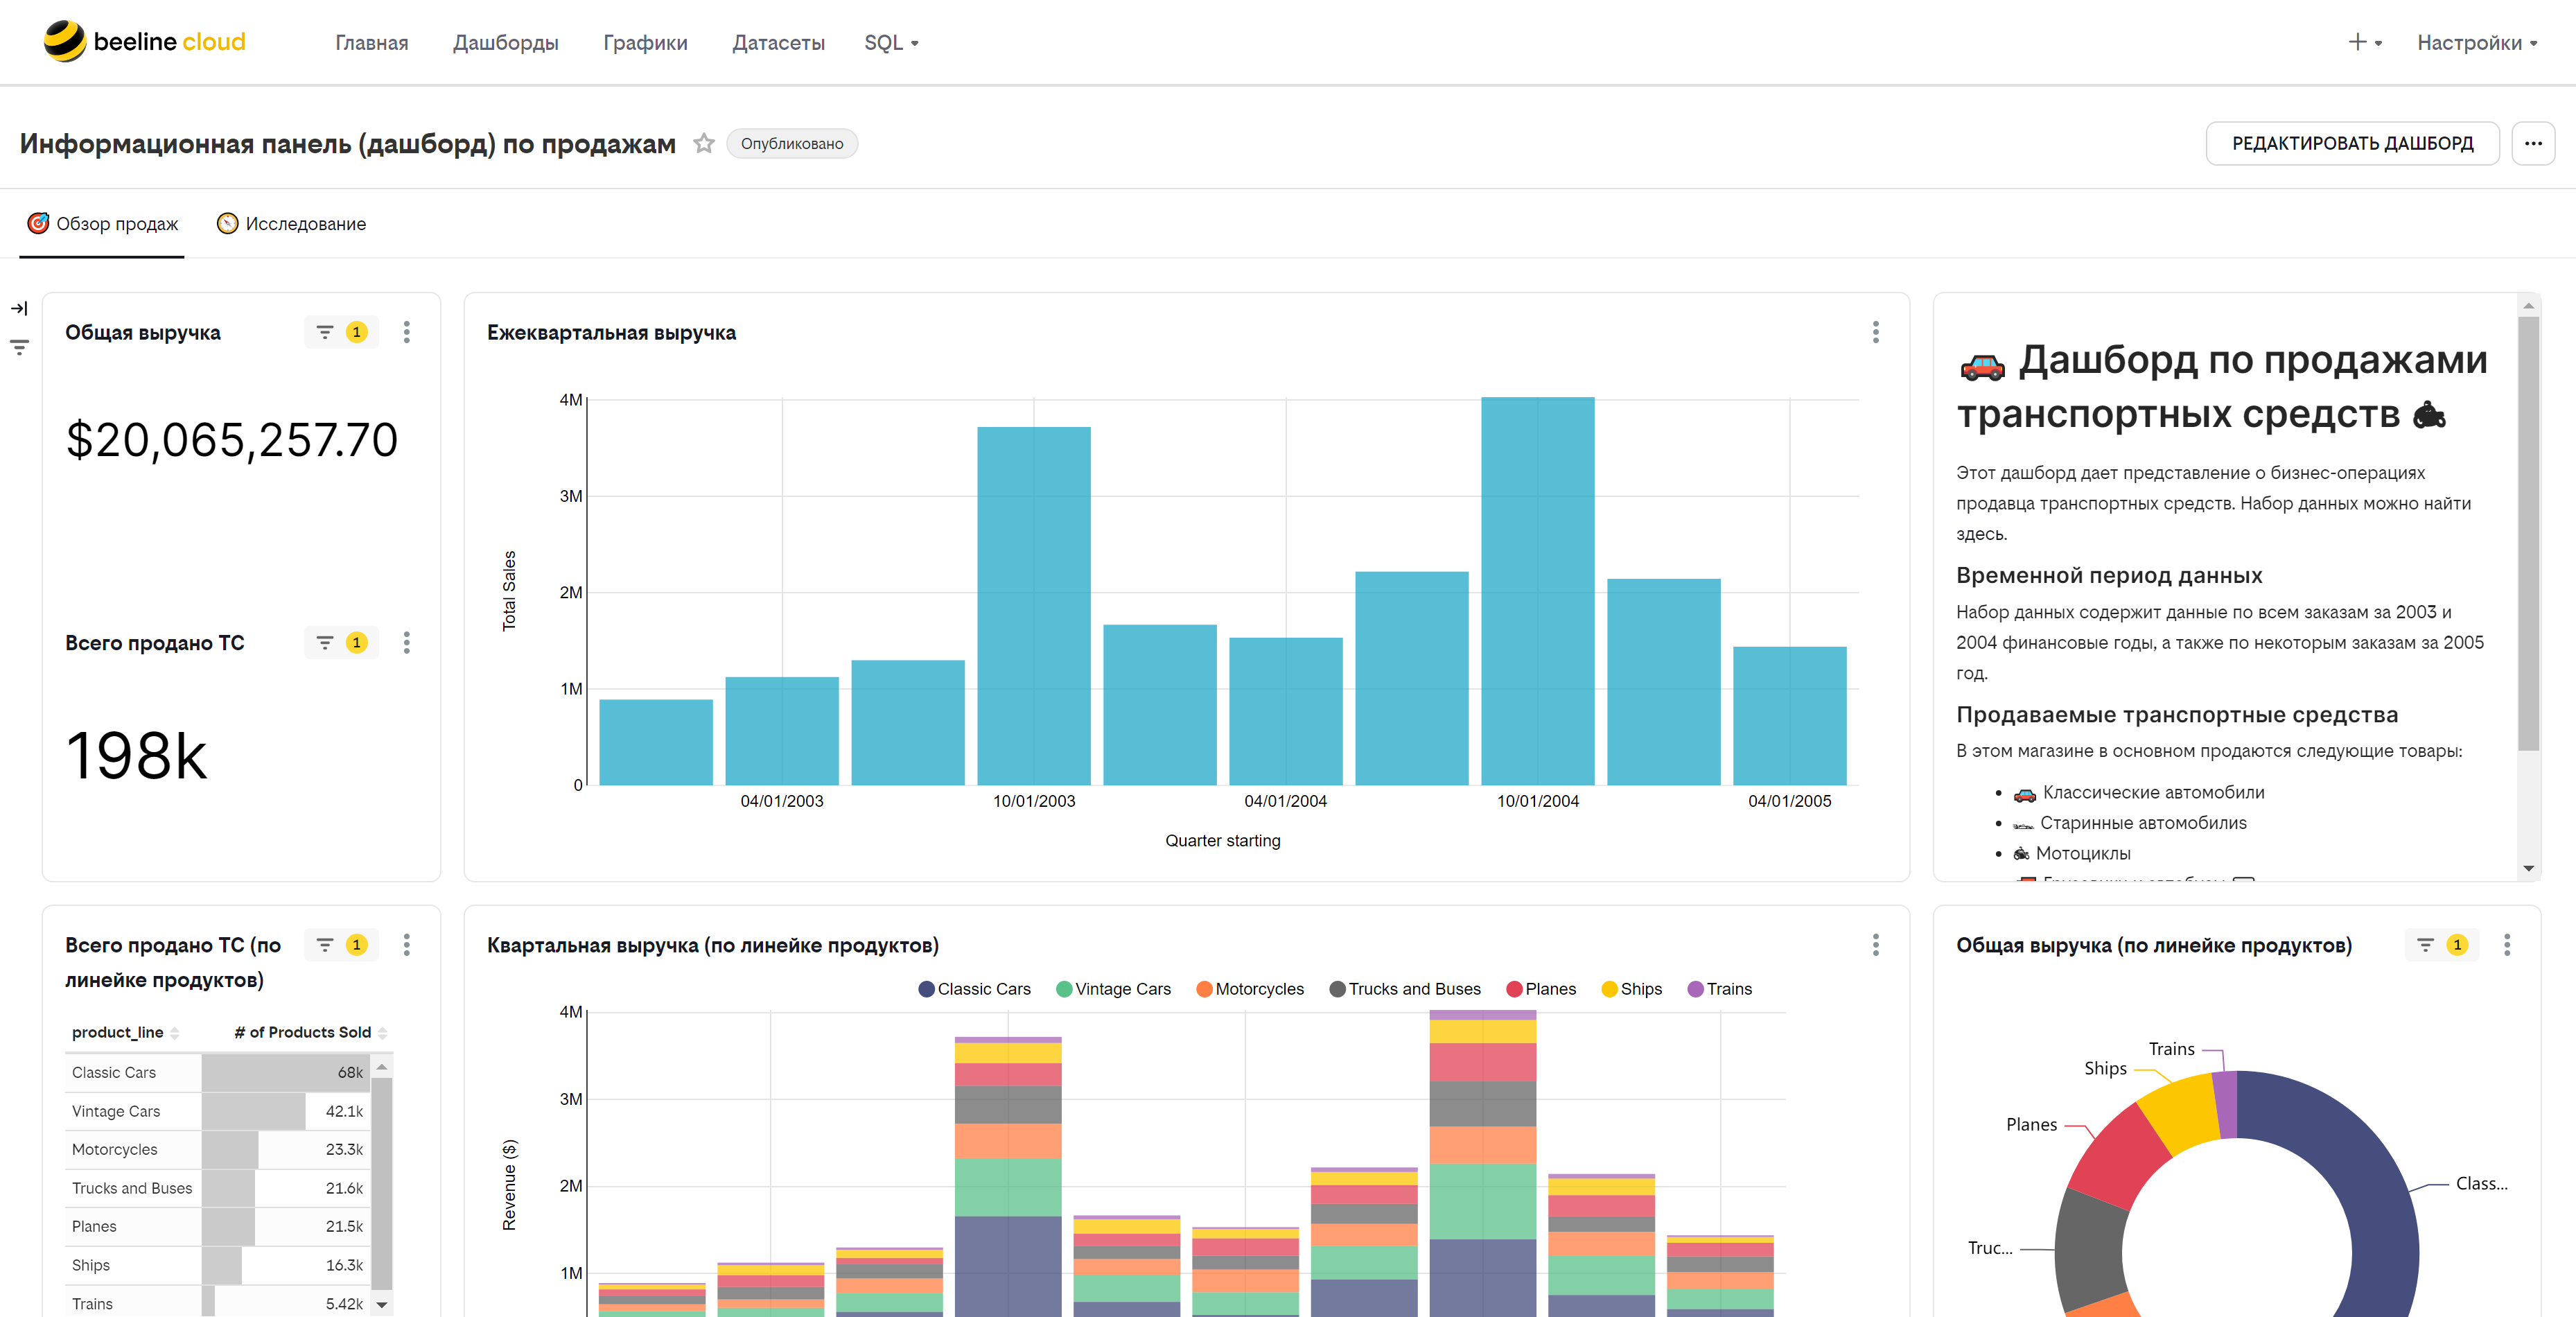Open the Общая выручка chart menu
Viewport: 2576px width, 1317px height.
click(x=406, y=332)
